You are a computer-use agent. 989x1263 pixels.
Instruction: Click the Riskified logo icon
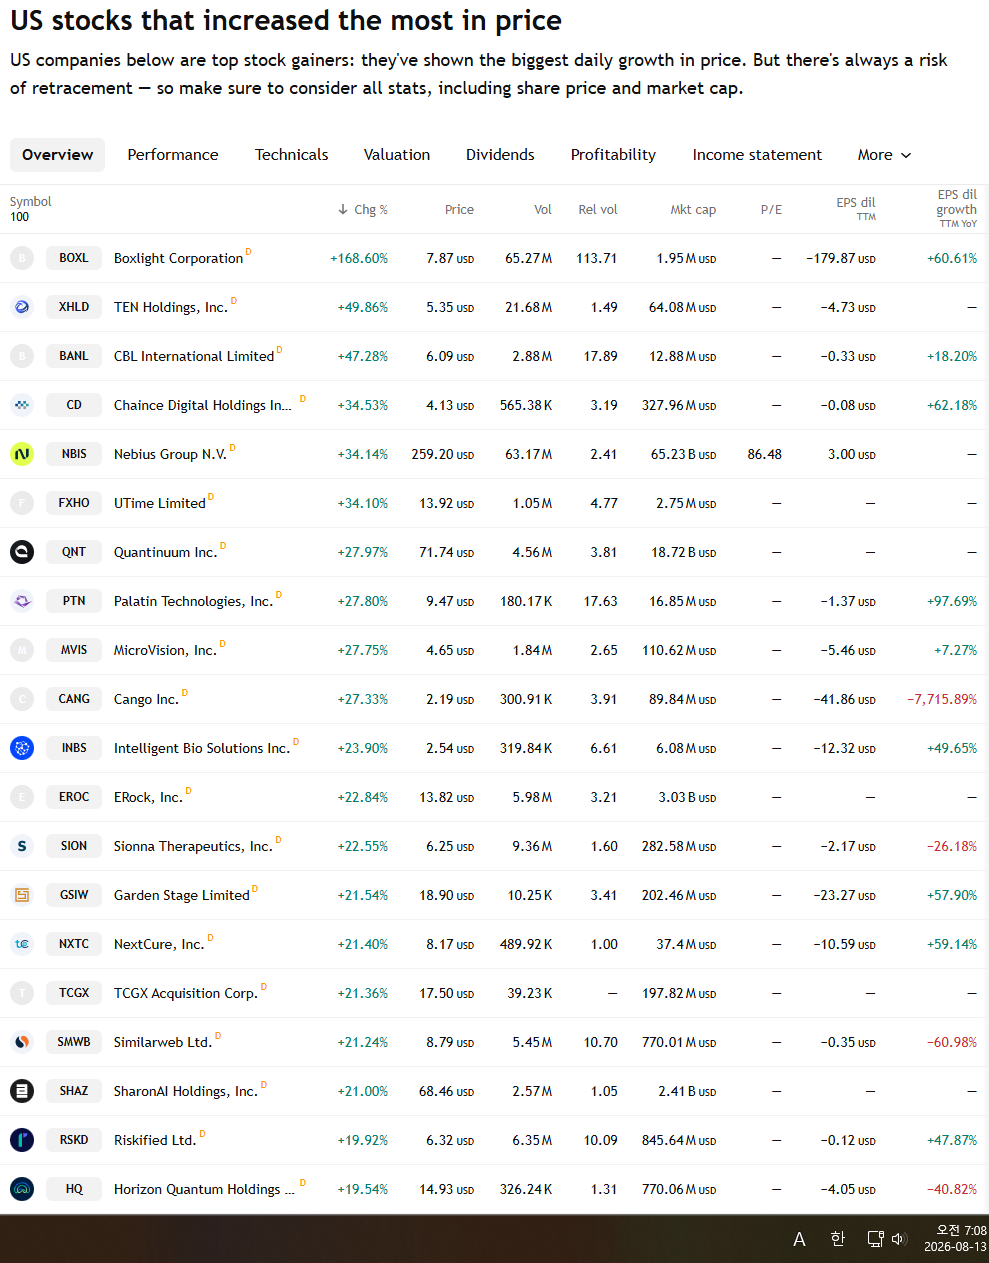pyautogui.click(x=22, y=1140)
